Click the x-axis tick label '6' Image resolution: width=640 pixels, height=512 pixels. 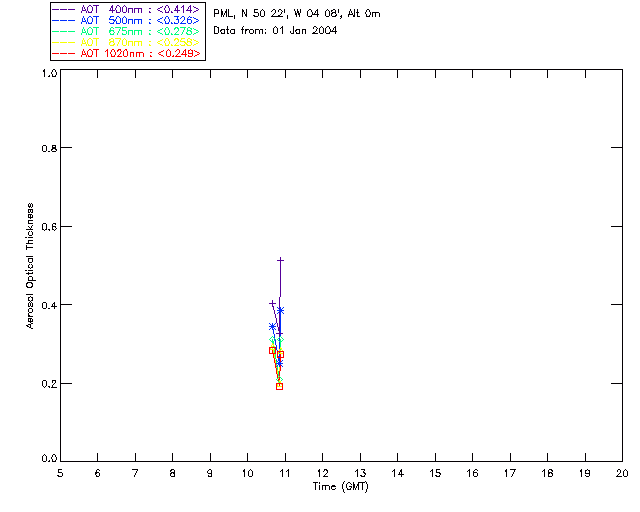coord(98,473)
